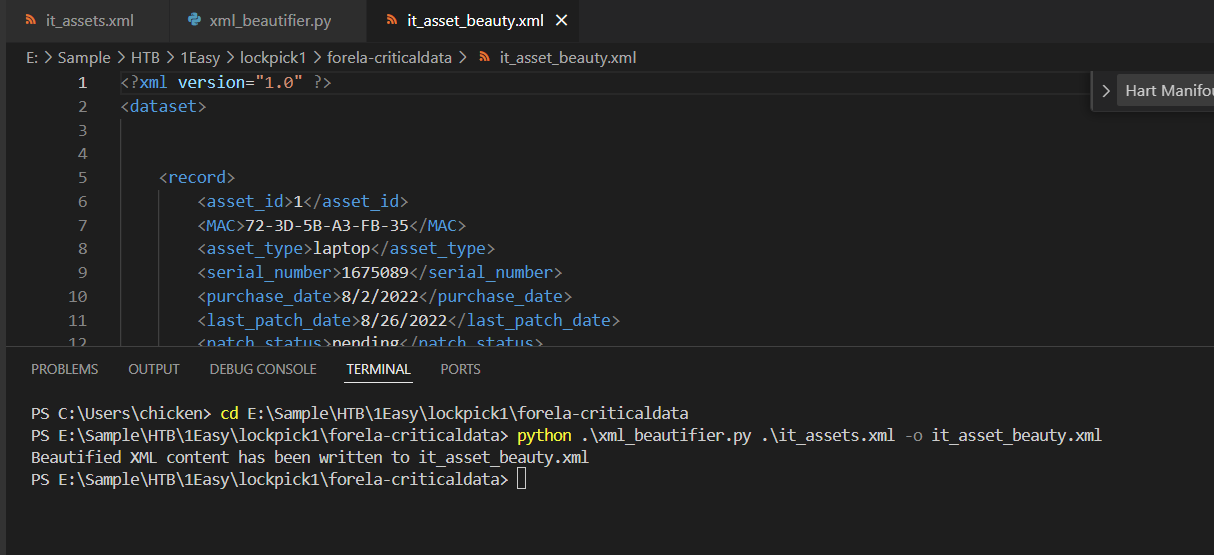Open the Sample breadcrumb folder dropdown

click(84, 58)
